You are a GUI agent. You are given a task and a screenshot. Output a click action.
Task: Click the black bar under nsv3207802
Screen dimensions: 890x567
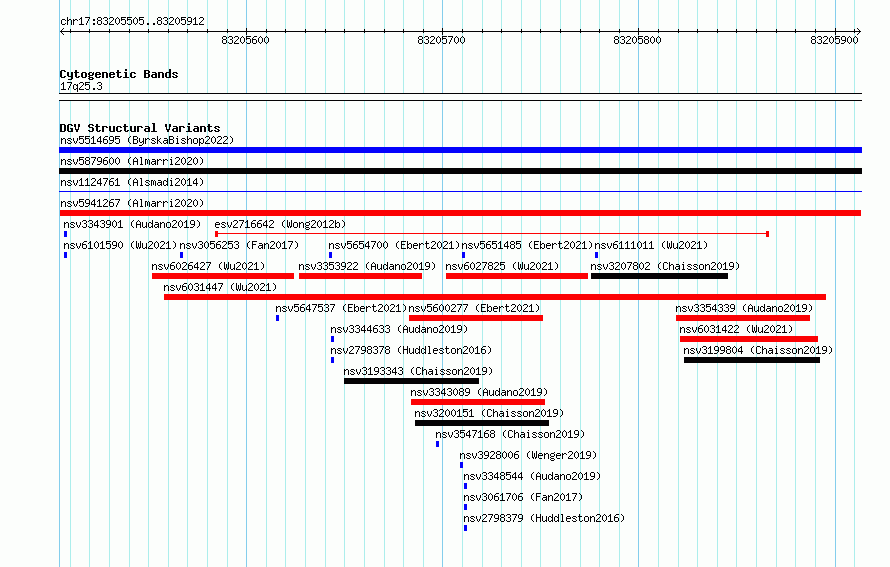[660, 276]
